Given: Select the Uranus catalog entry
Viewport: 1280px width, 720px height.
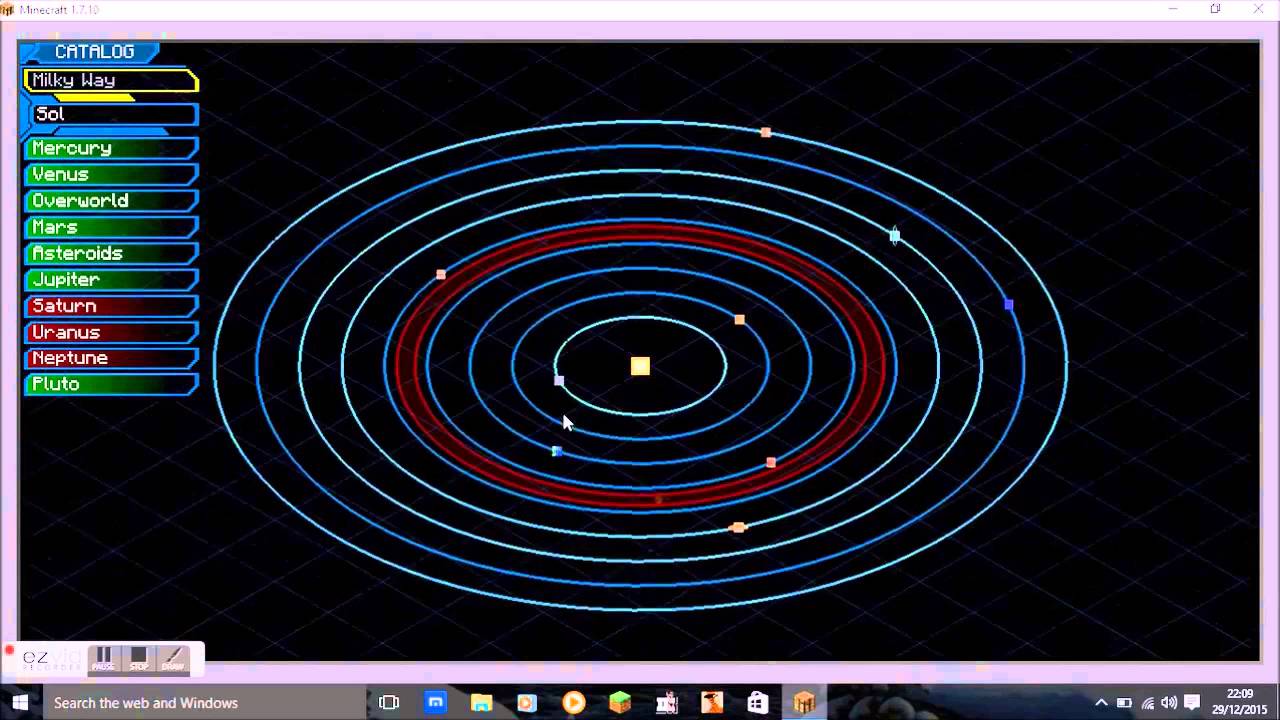Looking at the screenshot, I should [x=110, y=332].
